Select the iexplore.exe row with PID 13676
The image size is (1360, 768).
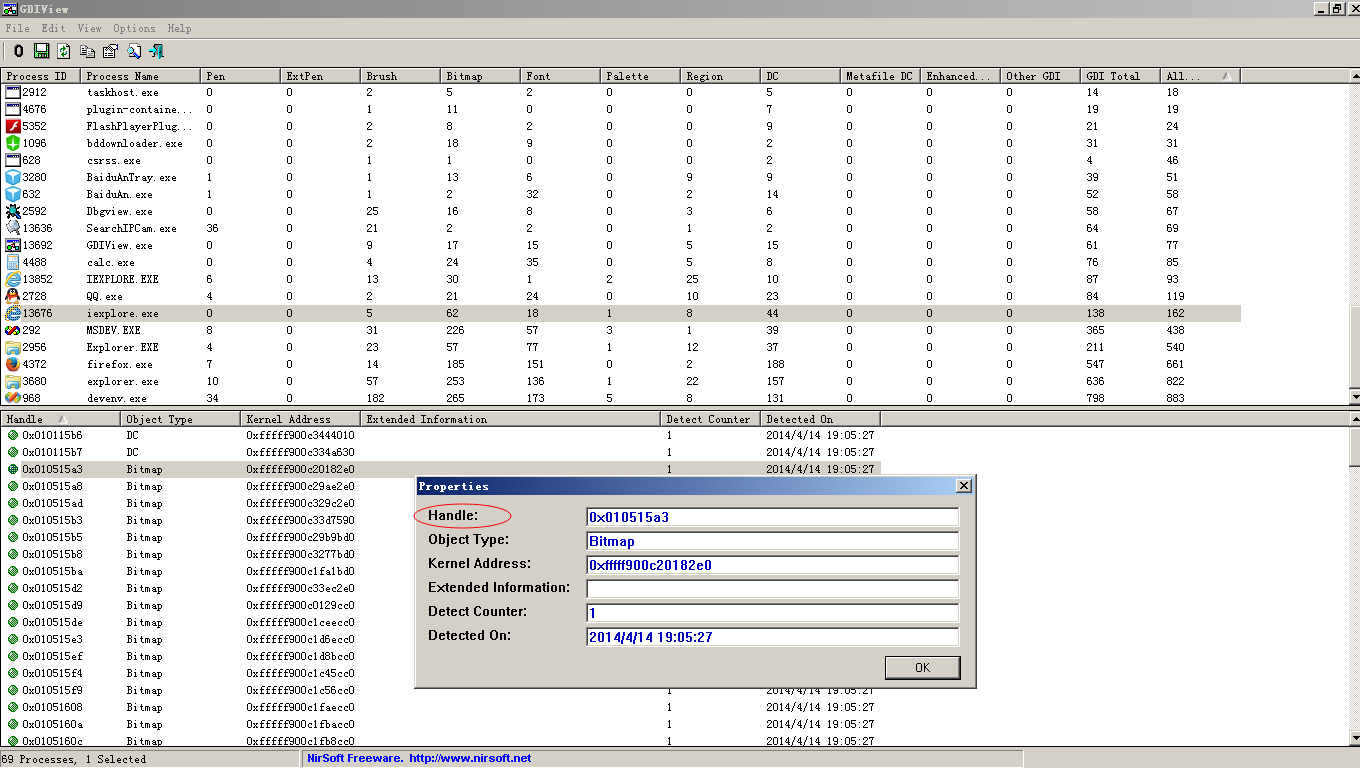click(x=621, y=313)
